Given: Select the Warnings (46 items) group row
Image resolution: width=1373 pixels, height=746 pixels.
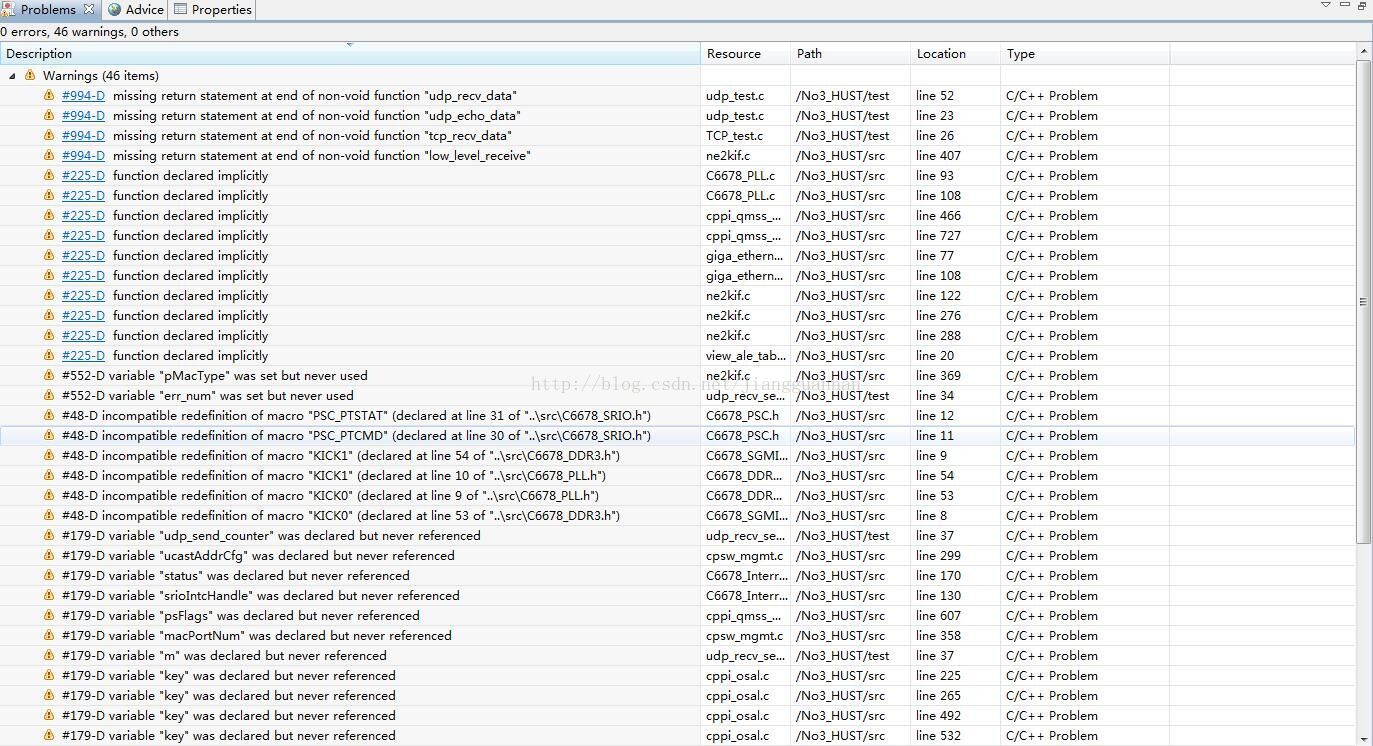Looking at the screenshot, I should tap(678, 76).
